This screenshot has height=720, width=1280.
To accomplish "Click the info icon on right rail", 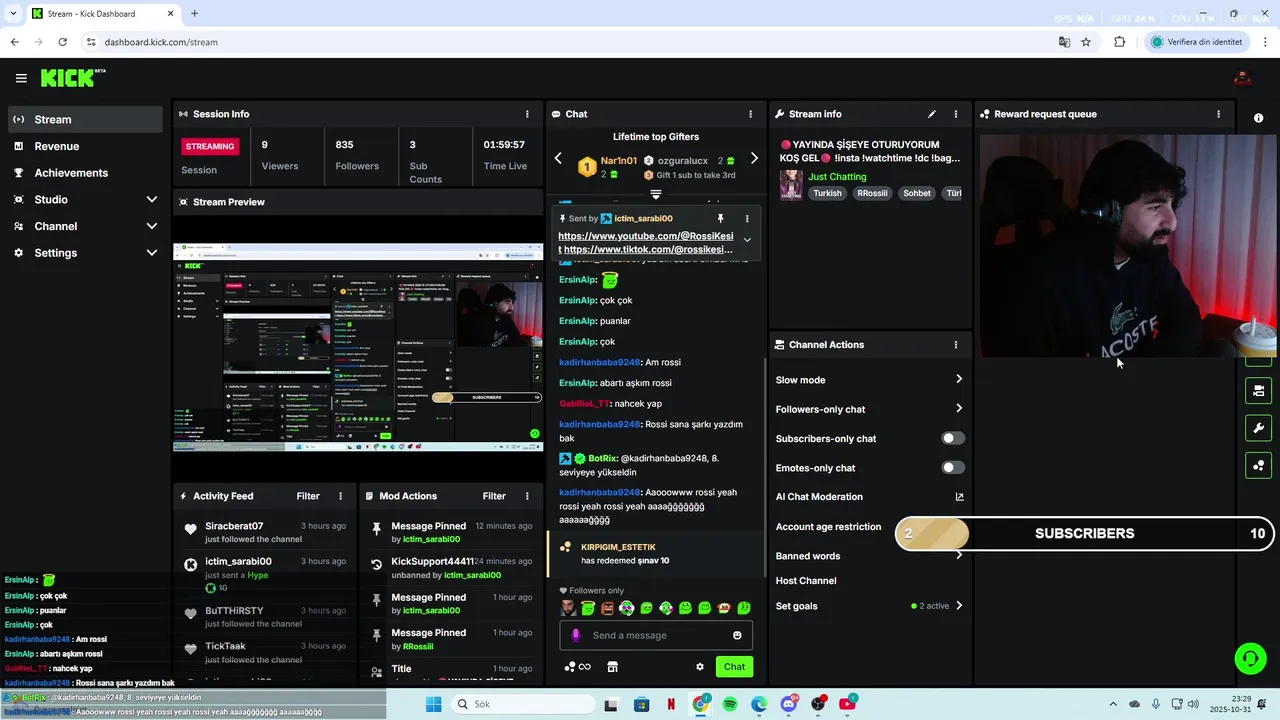I will 1258,118.
